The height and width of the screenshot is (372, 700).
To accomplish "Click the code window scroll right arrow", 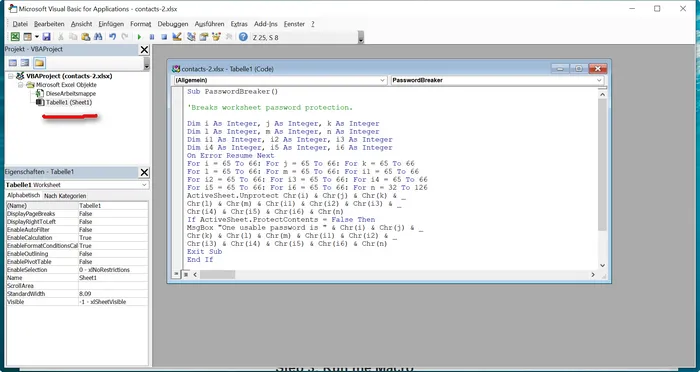I will (x=593, y=275).
